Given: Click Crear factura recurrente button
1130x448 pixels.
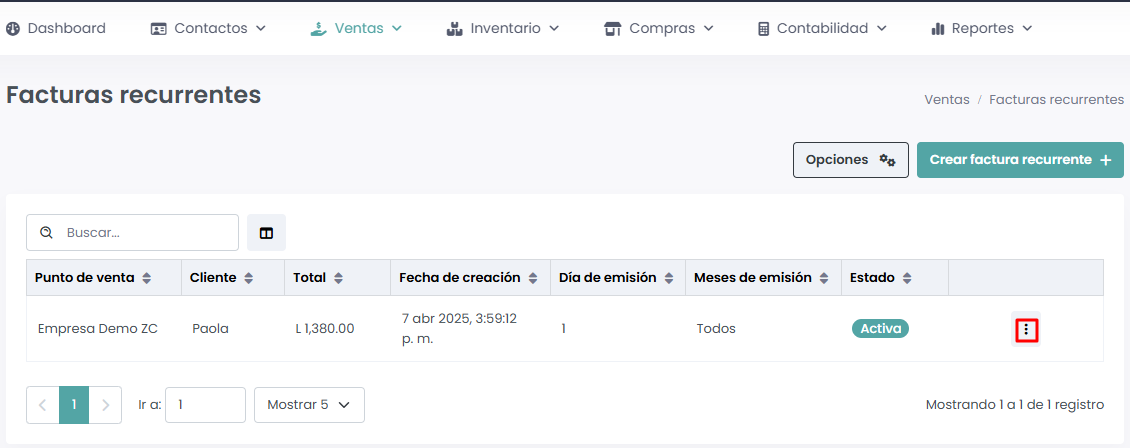Looking at the screenshot, I should click(x=1020, y=160).
